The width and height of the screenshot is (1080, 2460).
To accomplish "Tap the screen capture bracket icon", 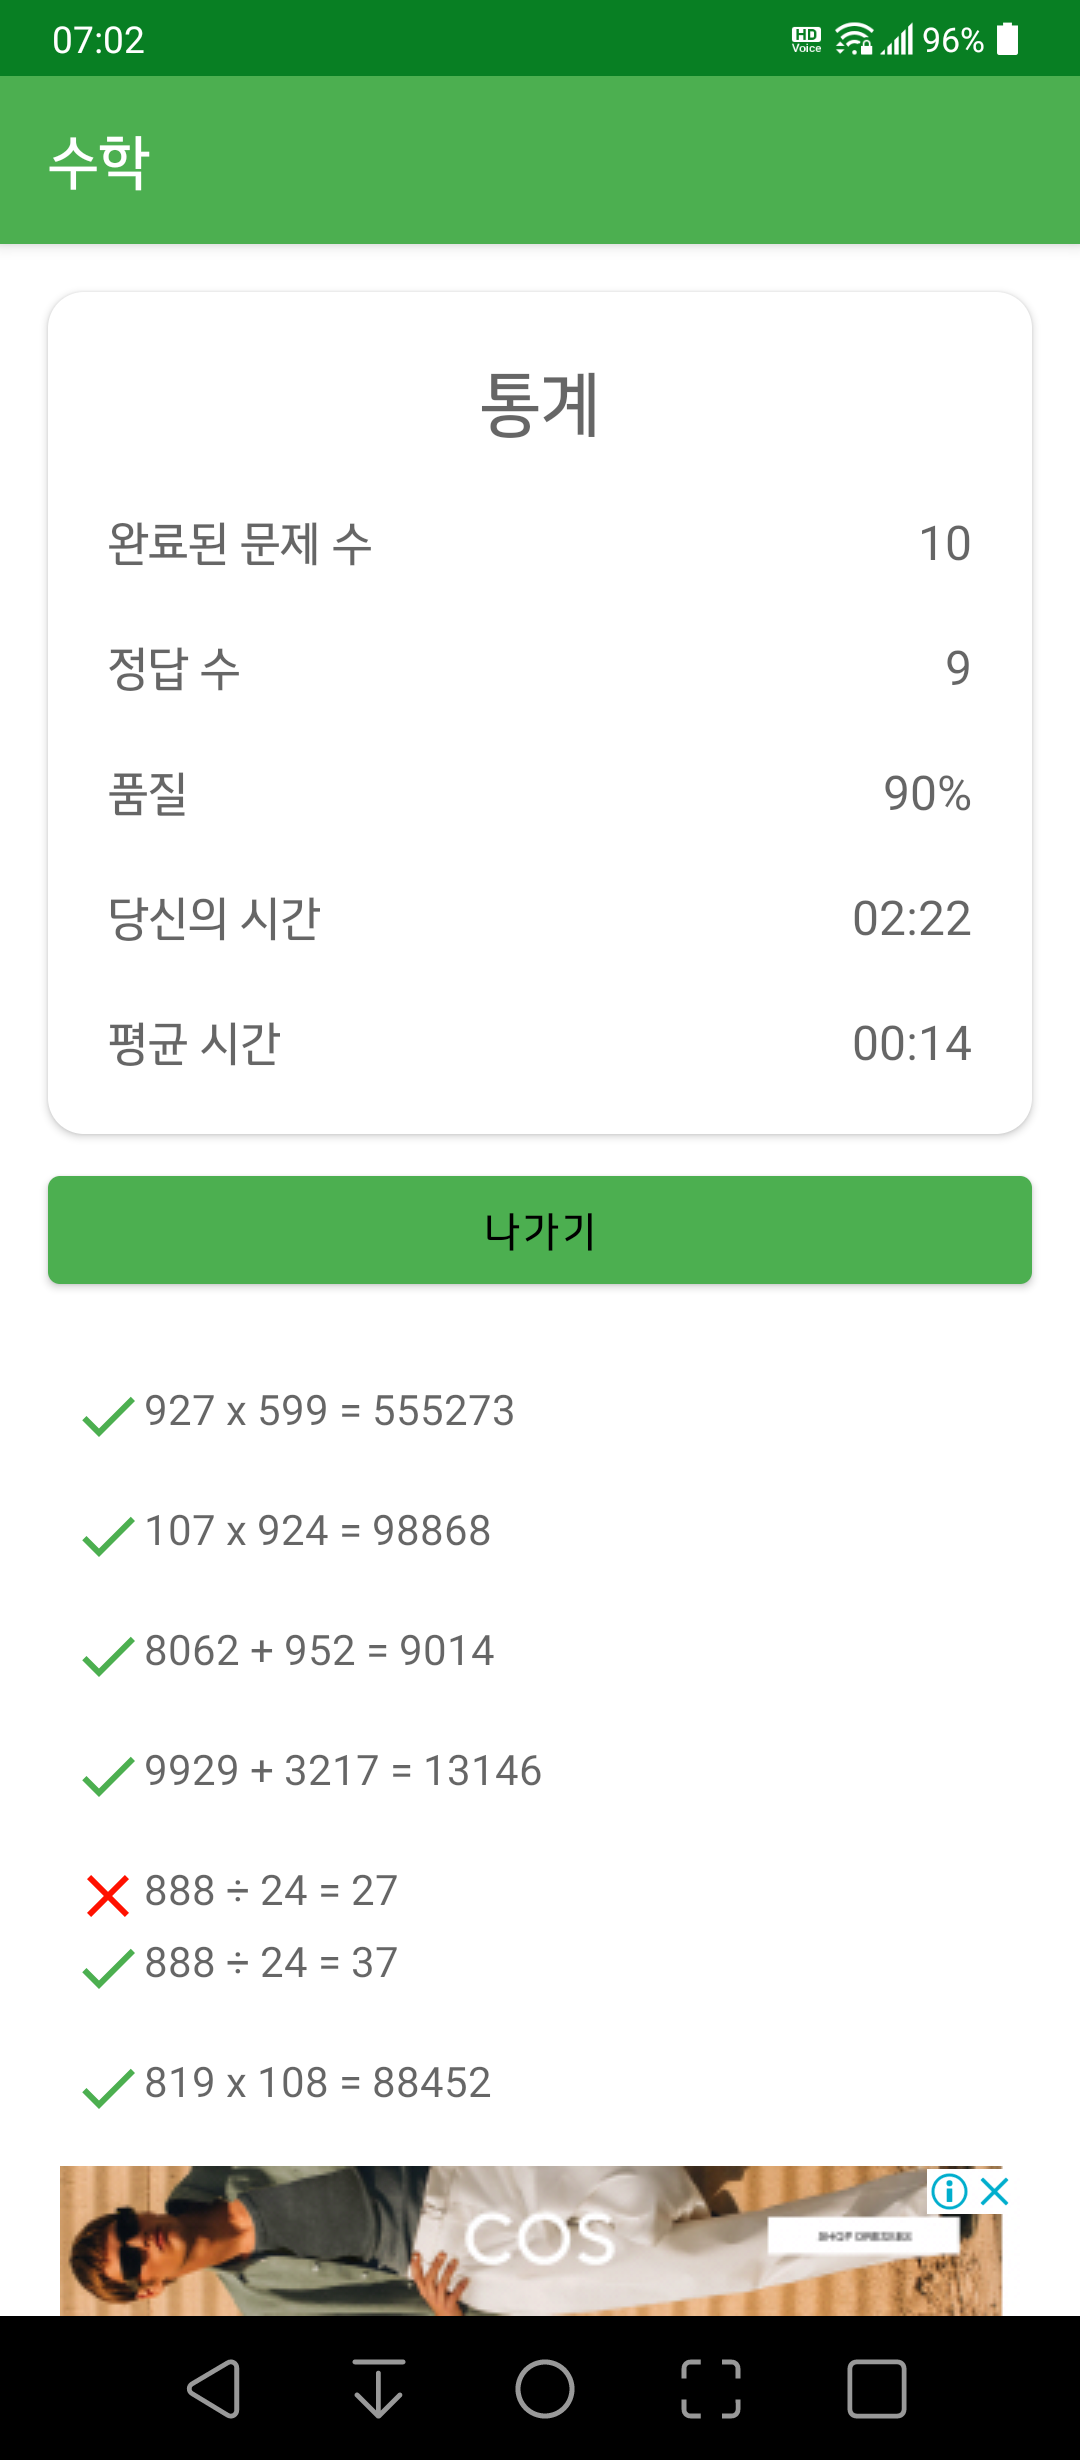I will pyautogui.click(x=711, y=2389).
